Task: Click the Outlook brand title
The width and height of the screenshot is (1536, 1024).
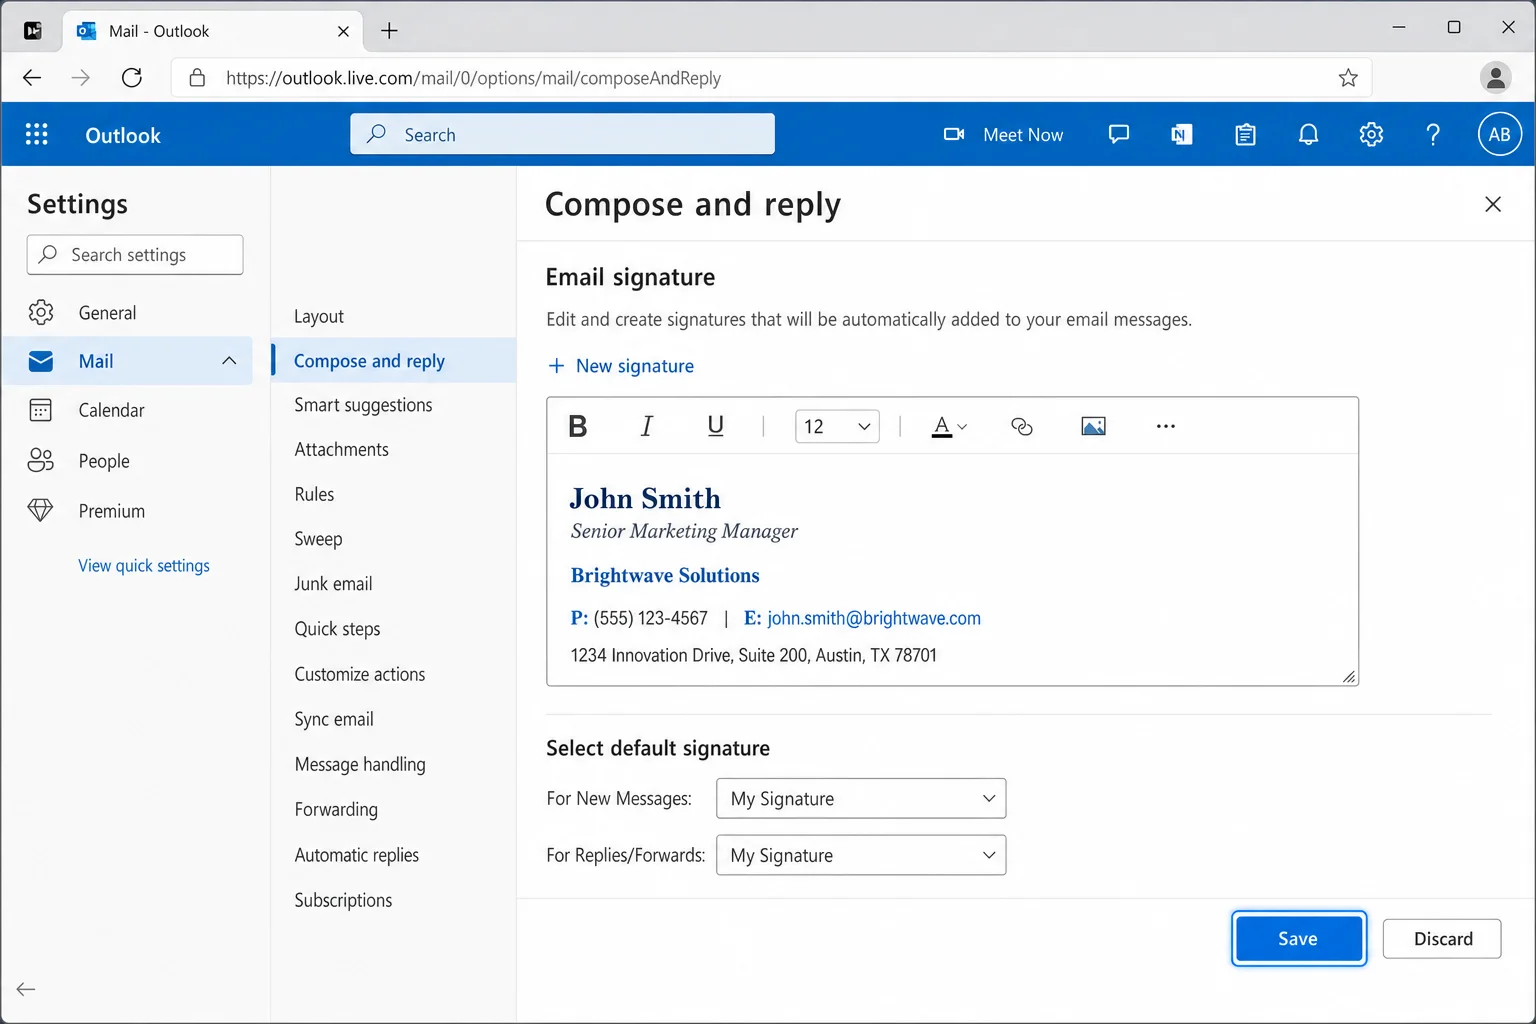Action: point(123,135)
